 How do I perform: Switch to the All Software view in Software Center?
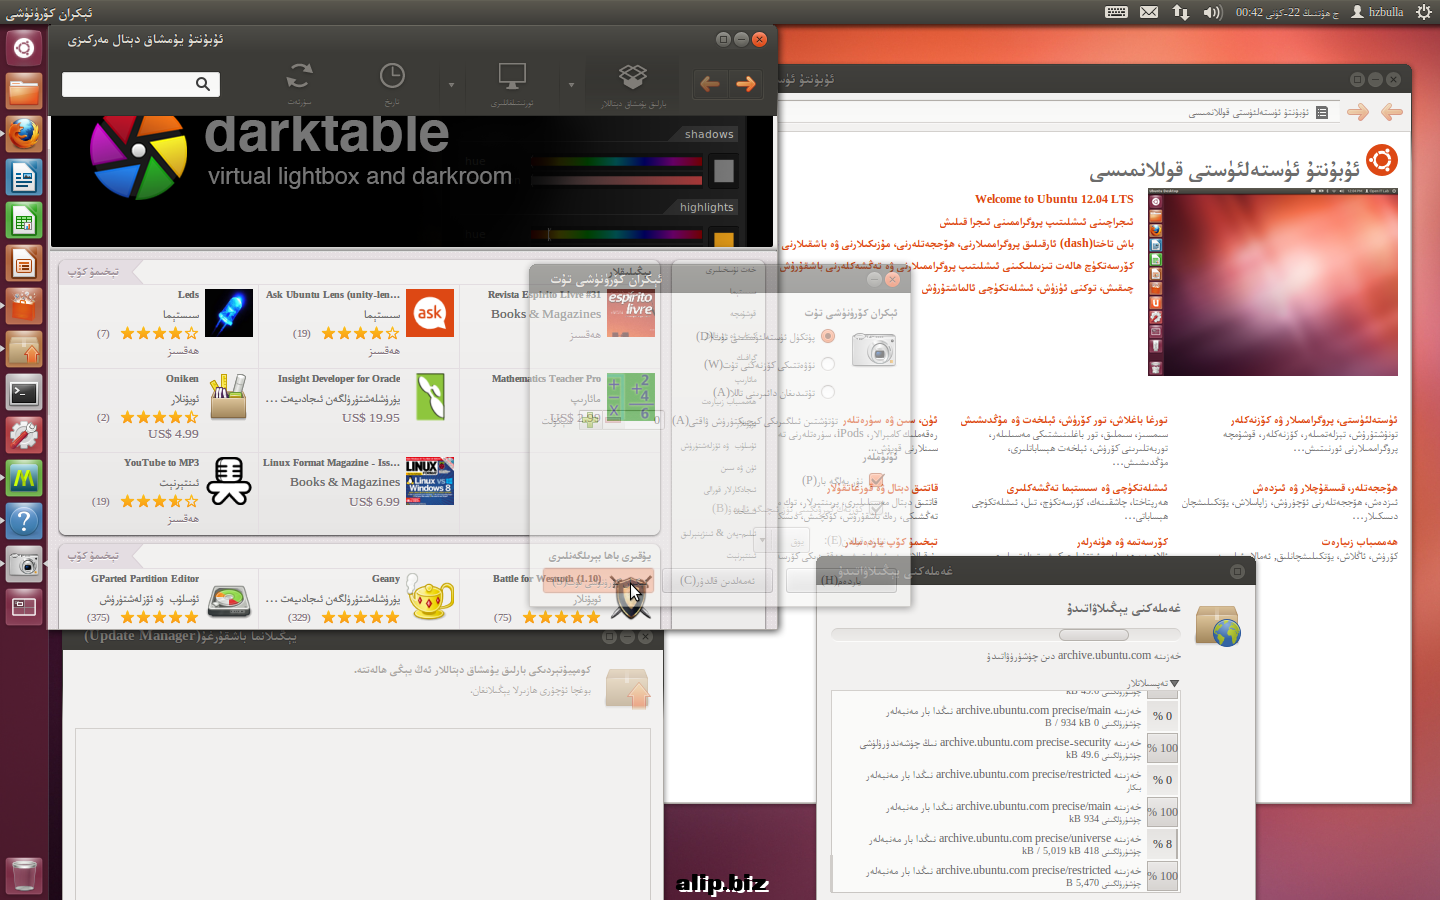tap(632, 85)
